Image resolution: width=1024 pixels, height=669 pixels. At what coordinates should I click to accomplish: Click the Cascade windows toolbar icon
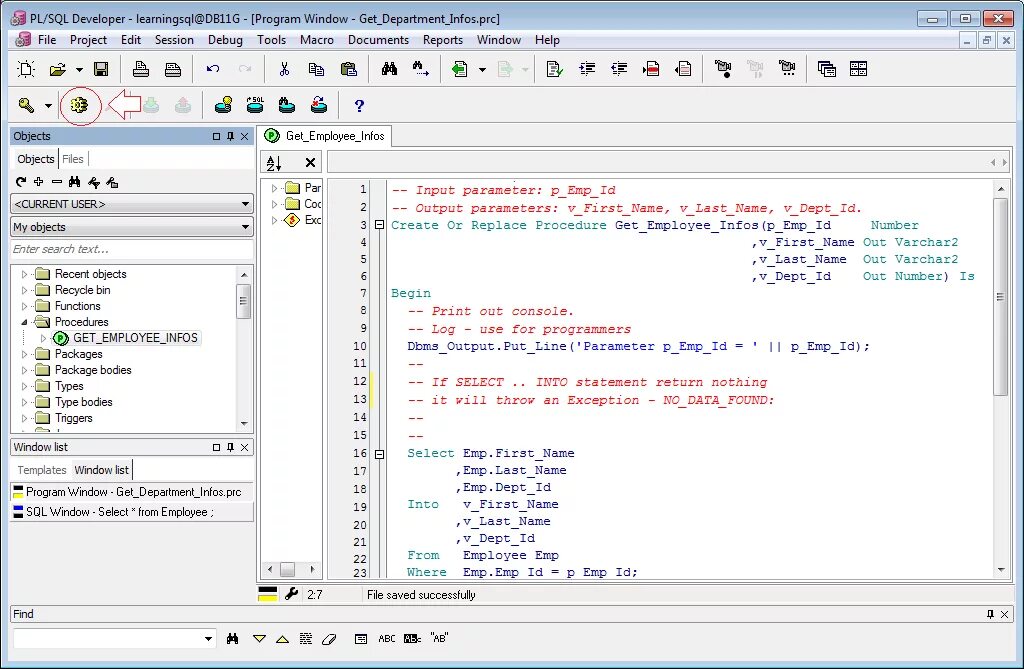coord(827,69)
